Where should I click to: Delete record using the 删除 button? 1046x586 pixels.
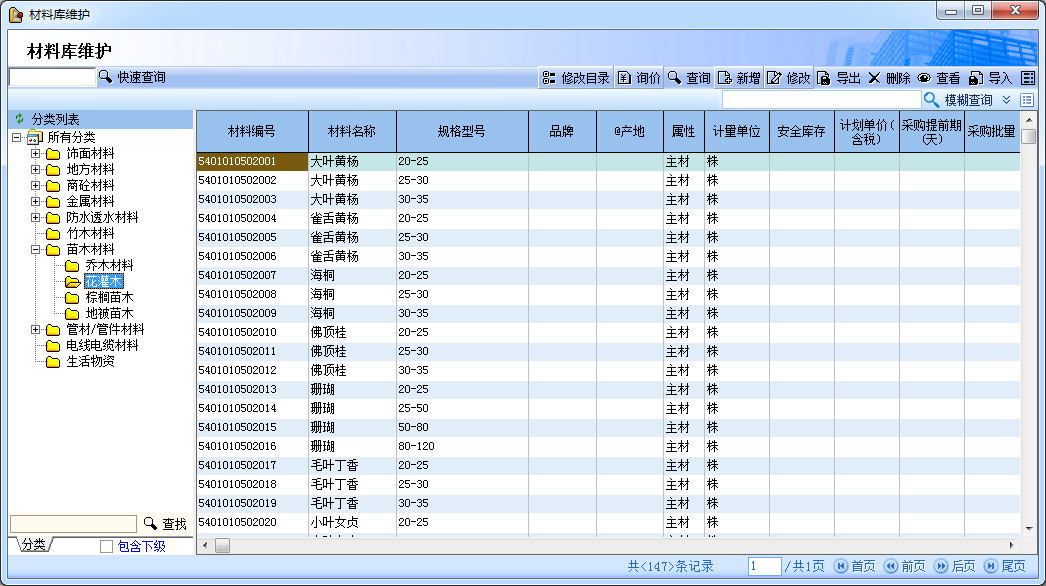(889, 78)
